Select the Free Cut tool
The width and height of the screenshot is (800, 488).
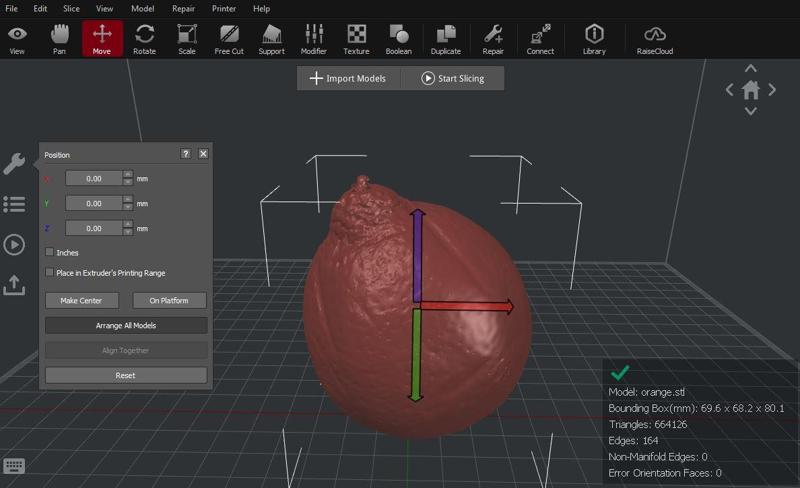[x=229, y=39]
